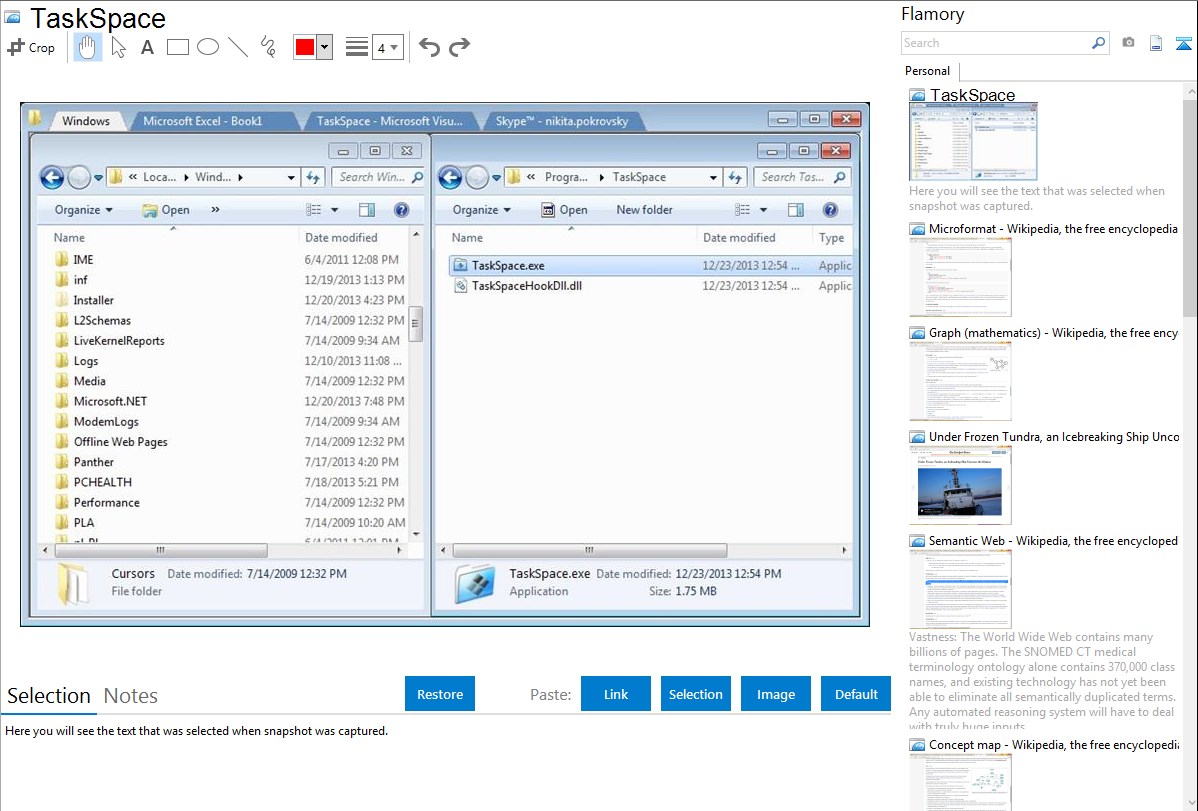Select the freehand drawing tool
1198x811 pixels.
tap(268, 47)
